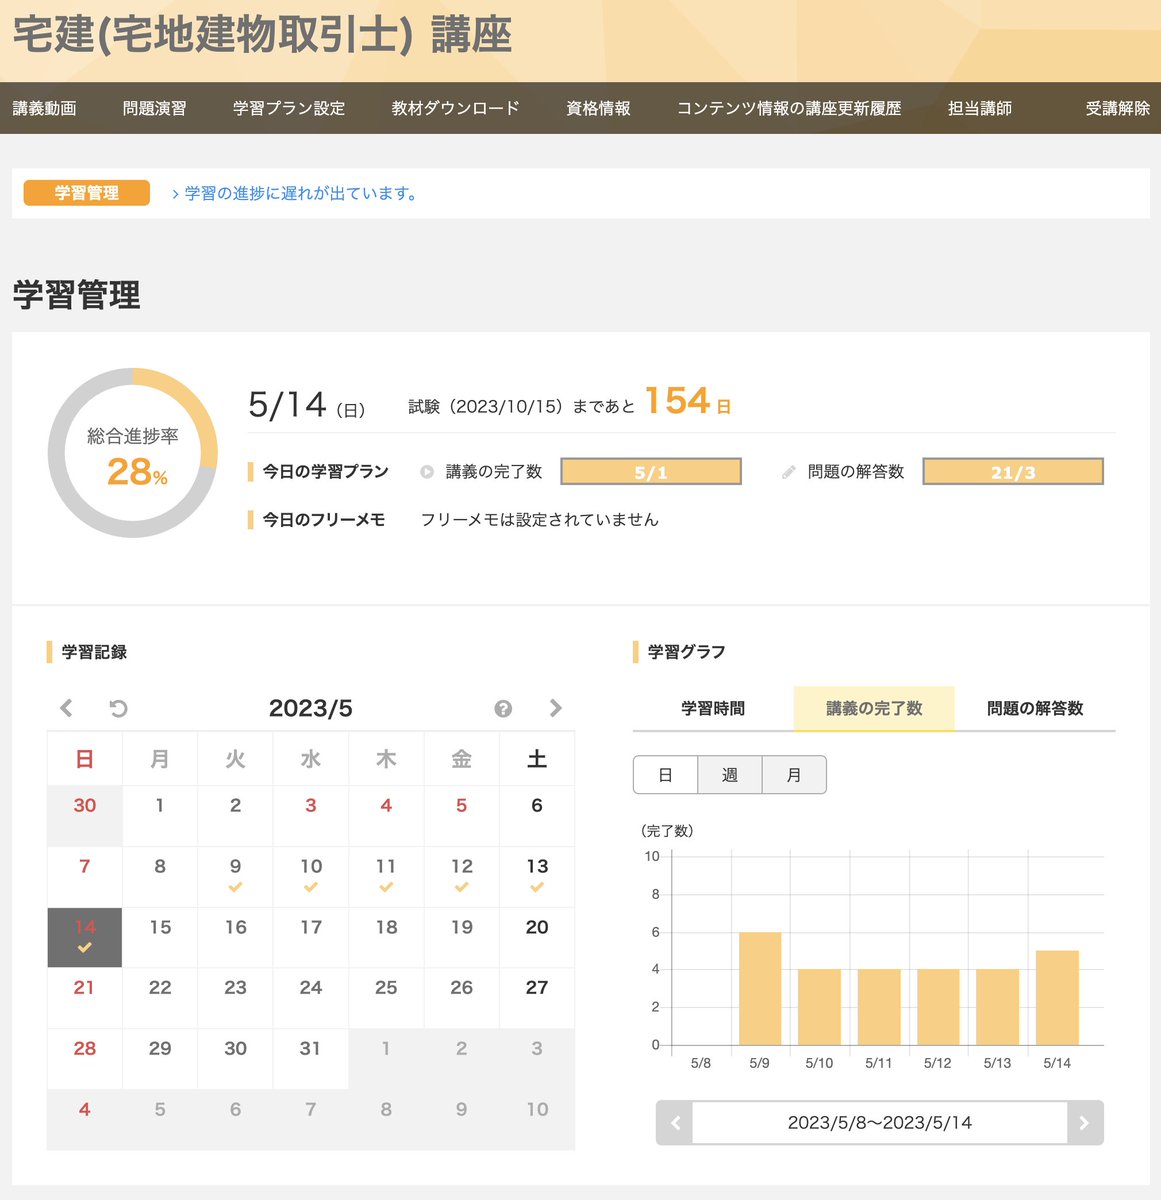Open the calendar help question-mark icon
Screen dimensions: 1161x1200
click(503, 708)
